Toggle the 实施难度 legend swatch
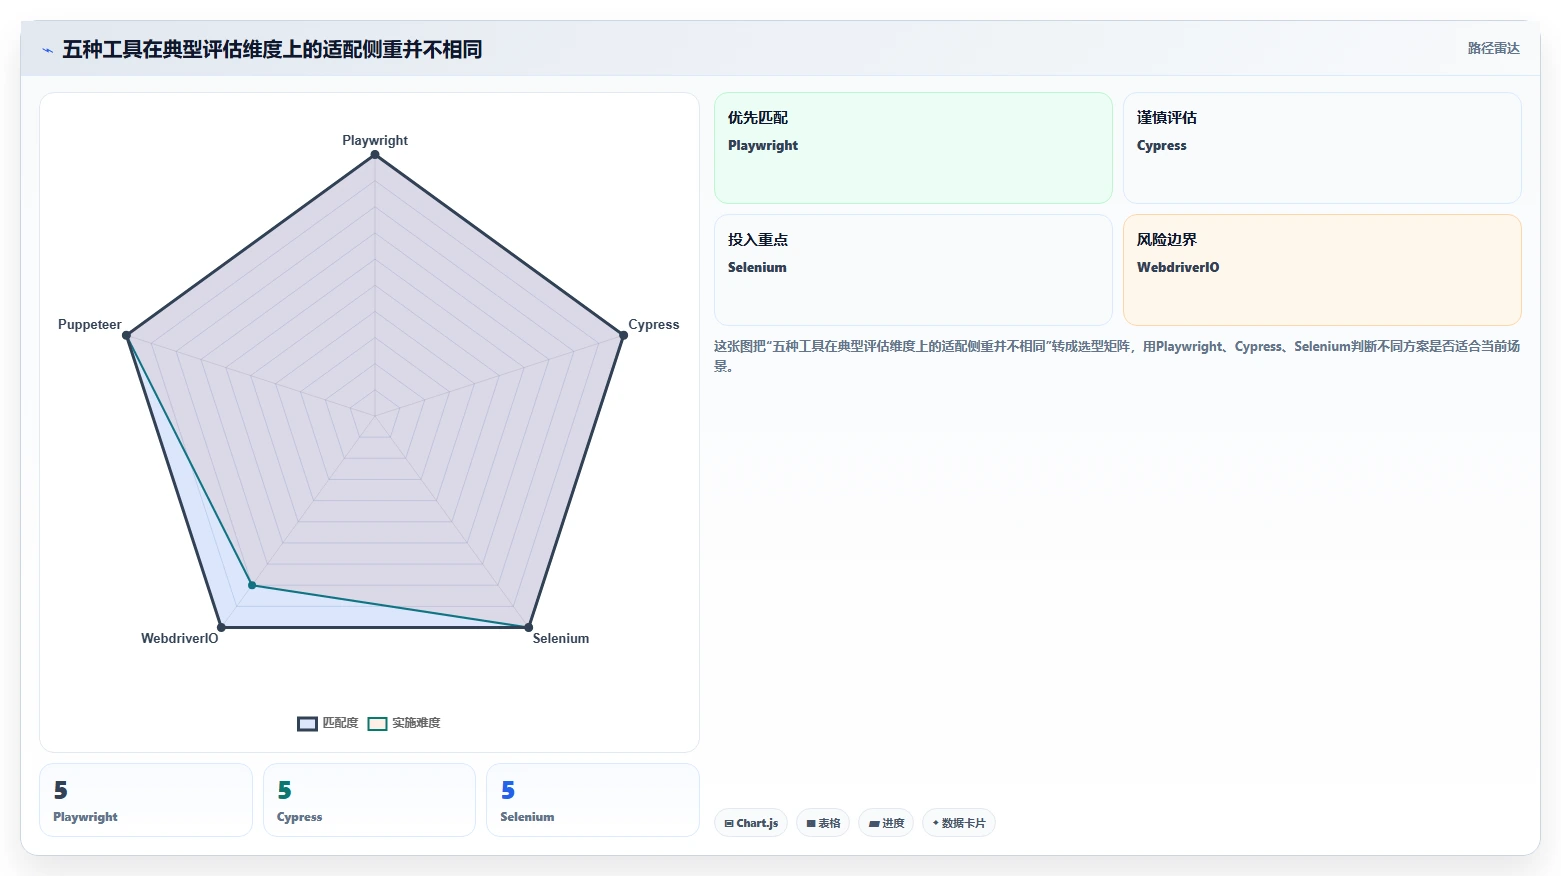 click(377, 723)
